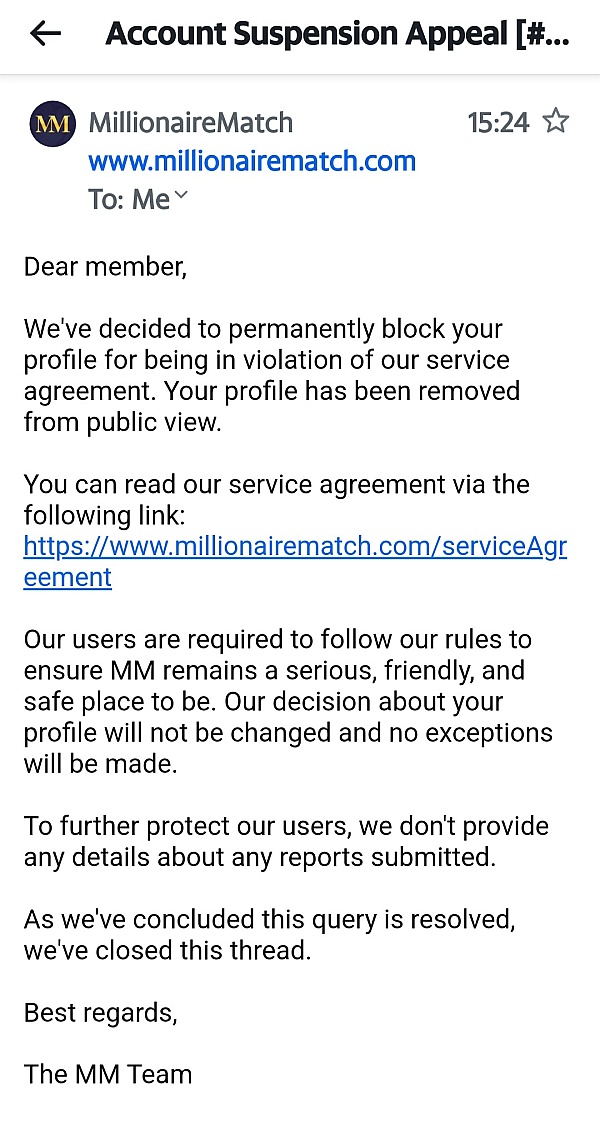Screen dimensions: 600x1125
Task: Click the 'Dear member,' greeting
Action: [x=105, y=267]
